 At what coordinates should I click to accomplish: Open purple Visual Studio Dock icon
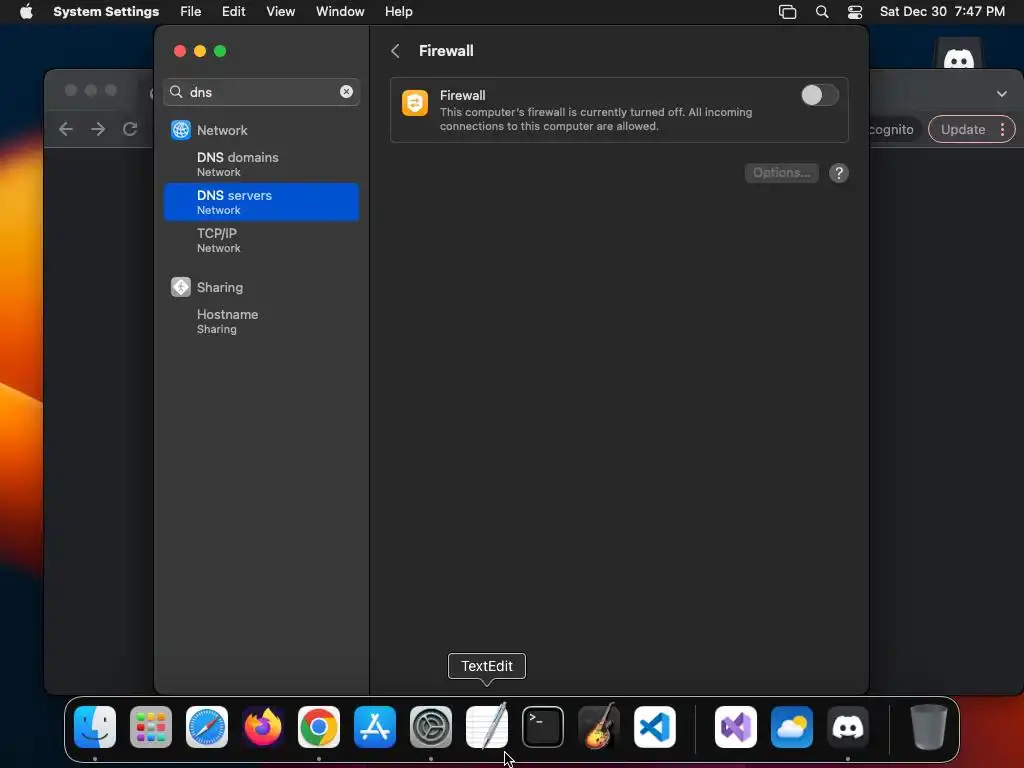(736, 727)
